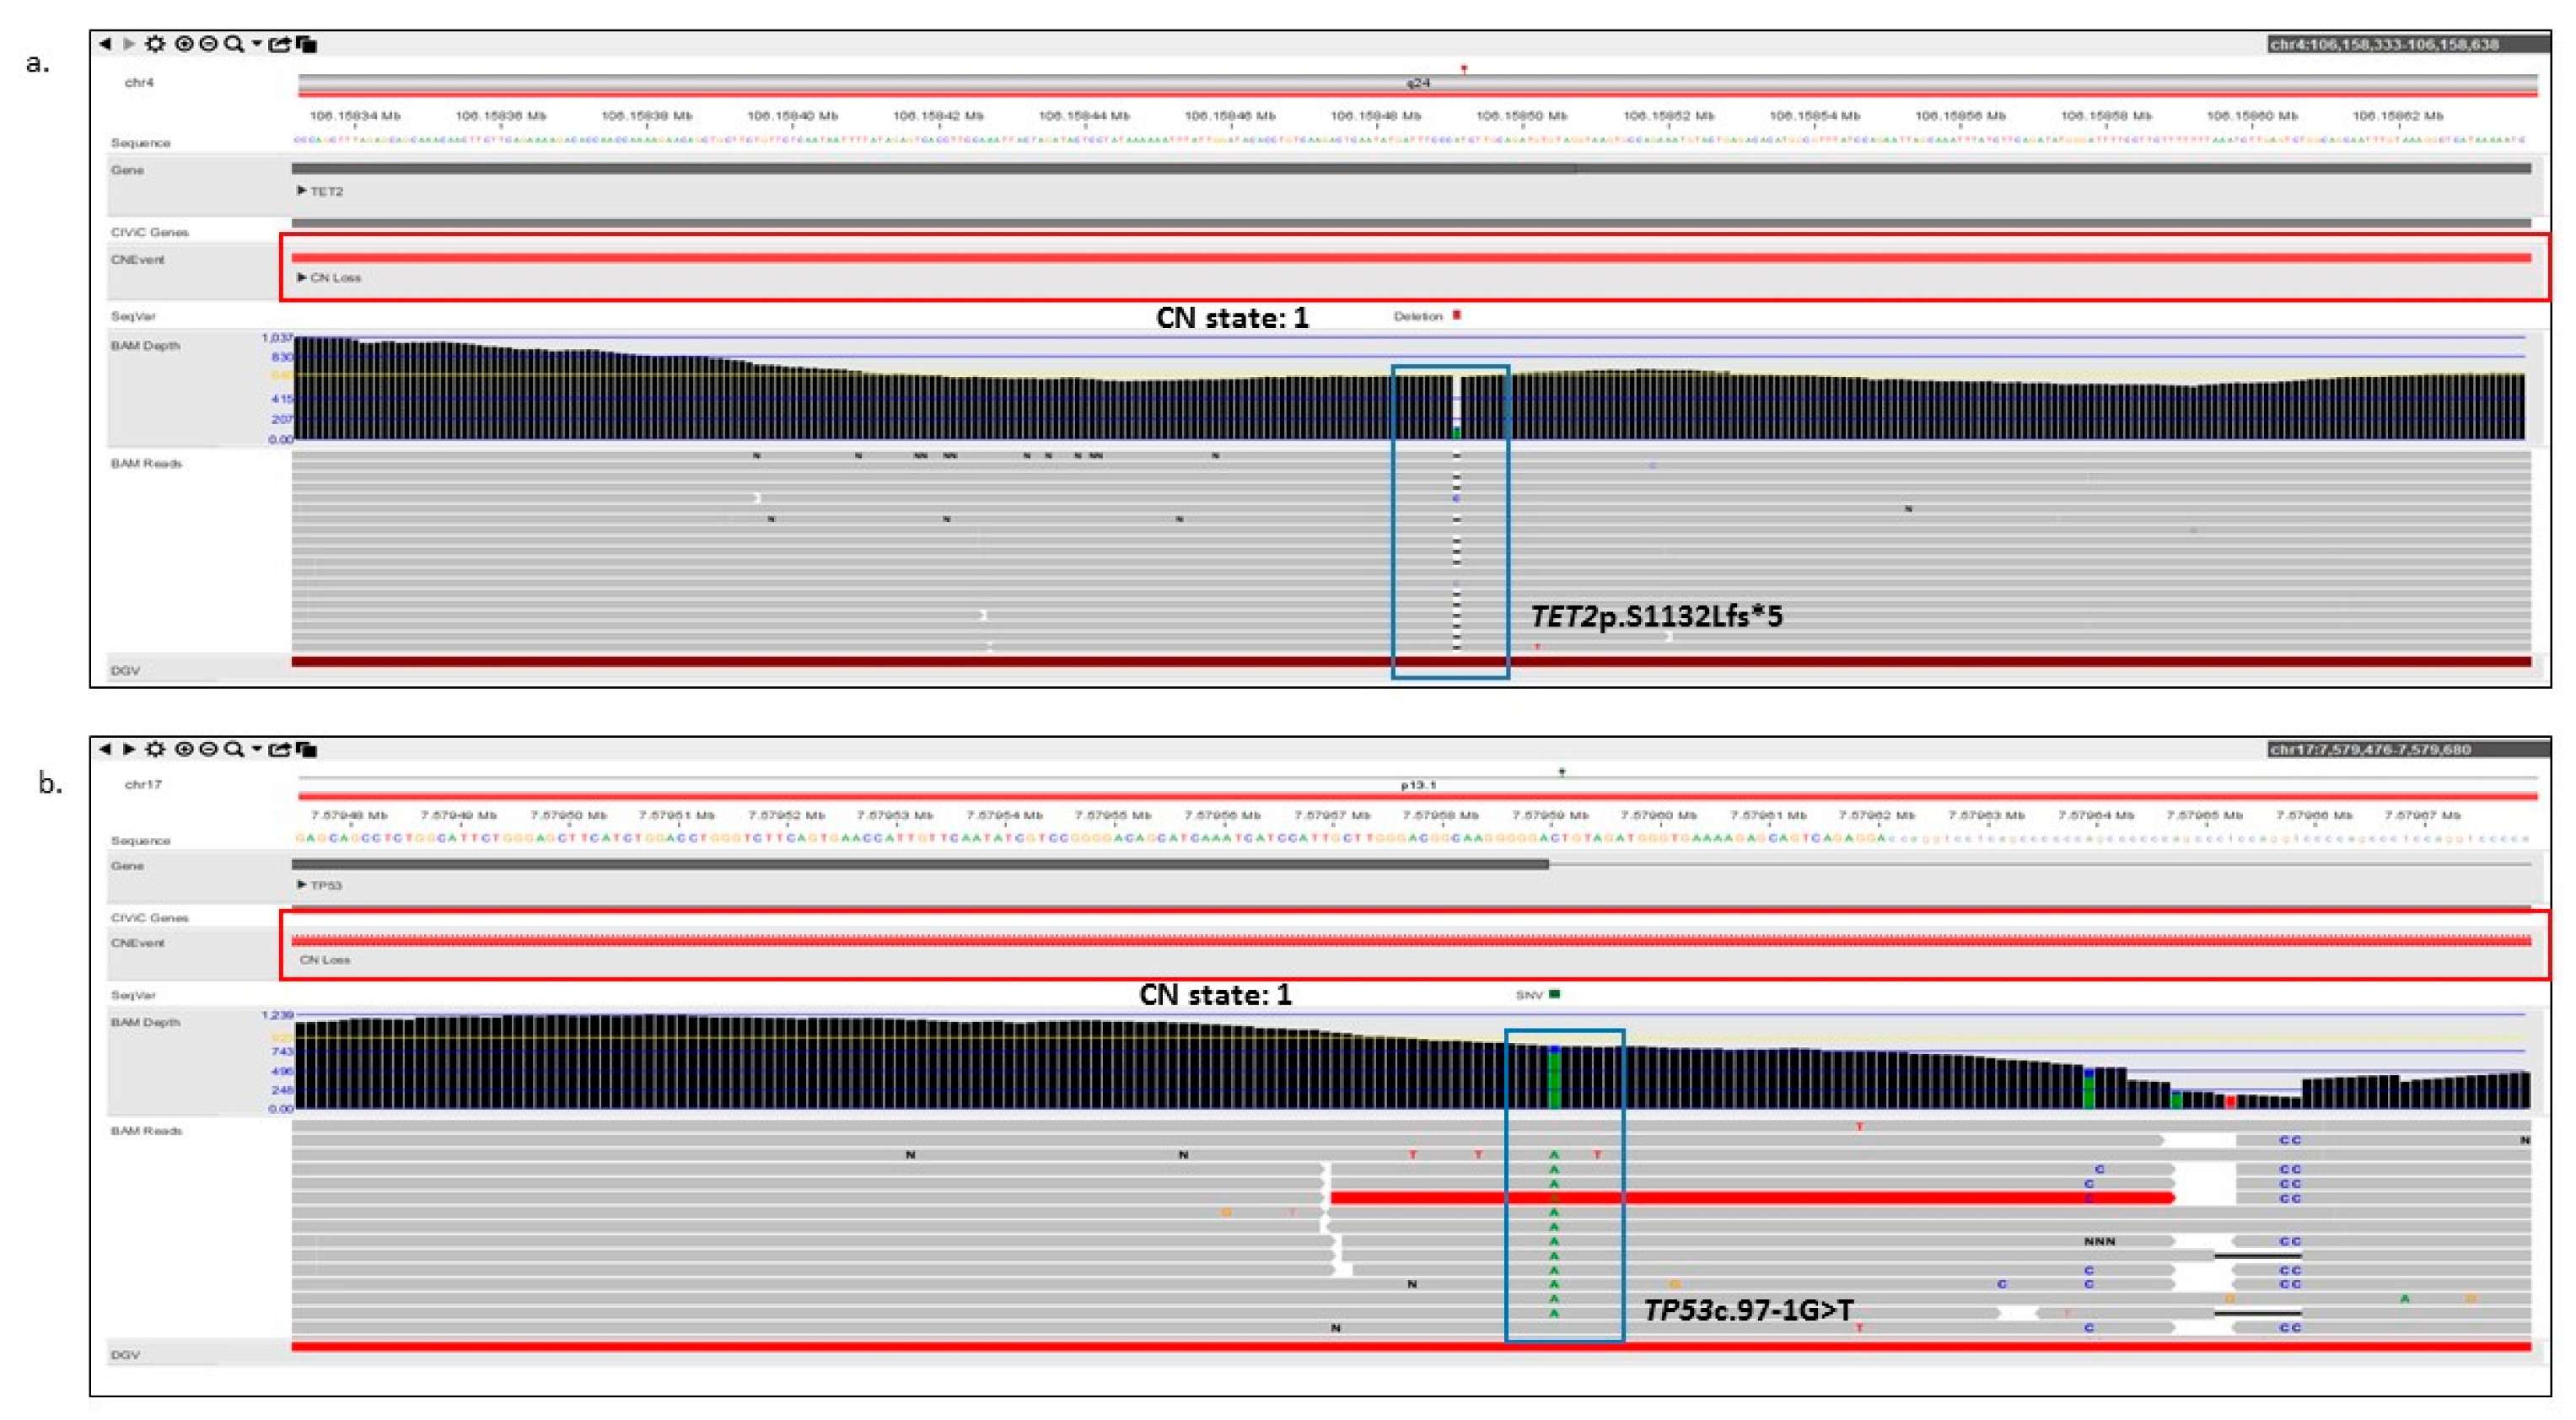Click the export icon in panel a toolbar

pos(280,44)
